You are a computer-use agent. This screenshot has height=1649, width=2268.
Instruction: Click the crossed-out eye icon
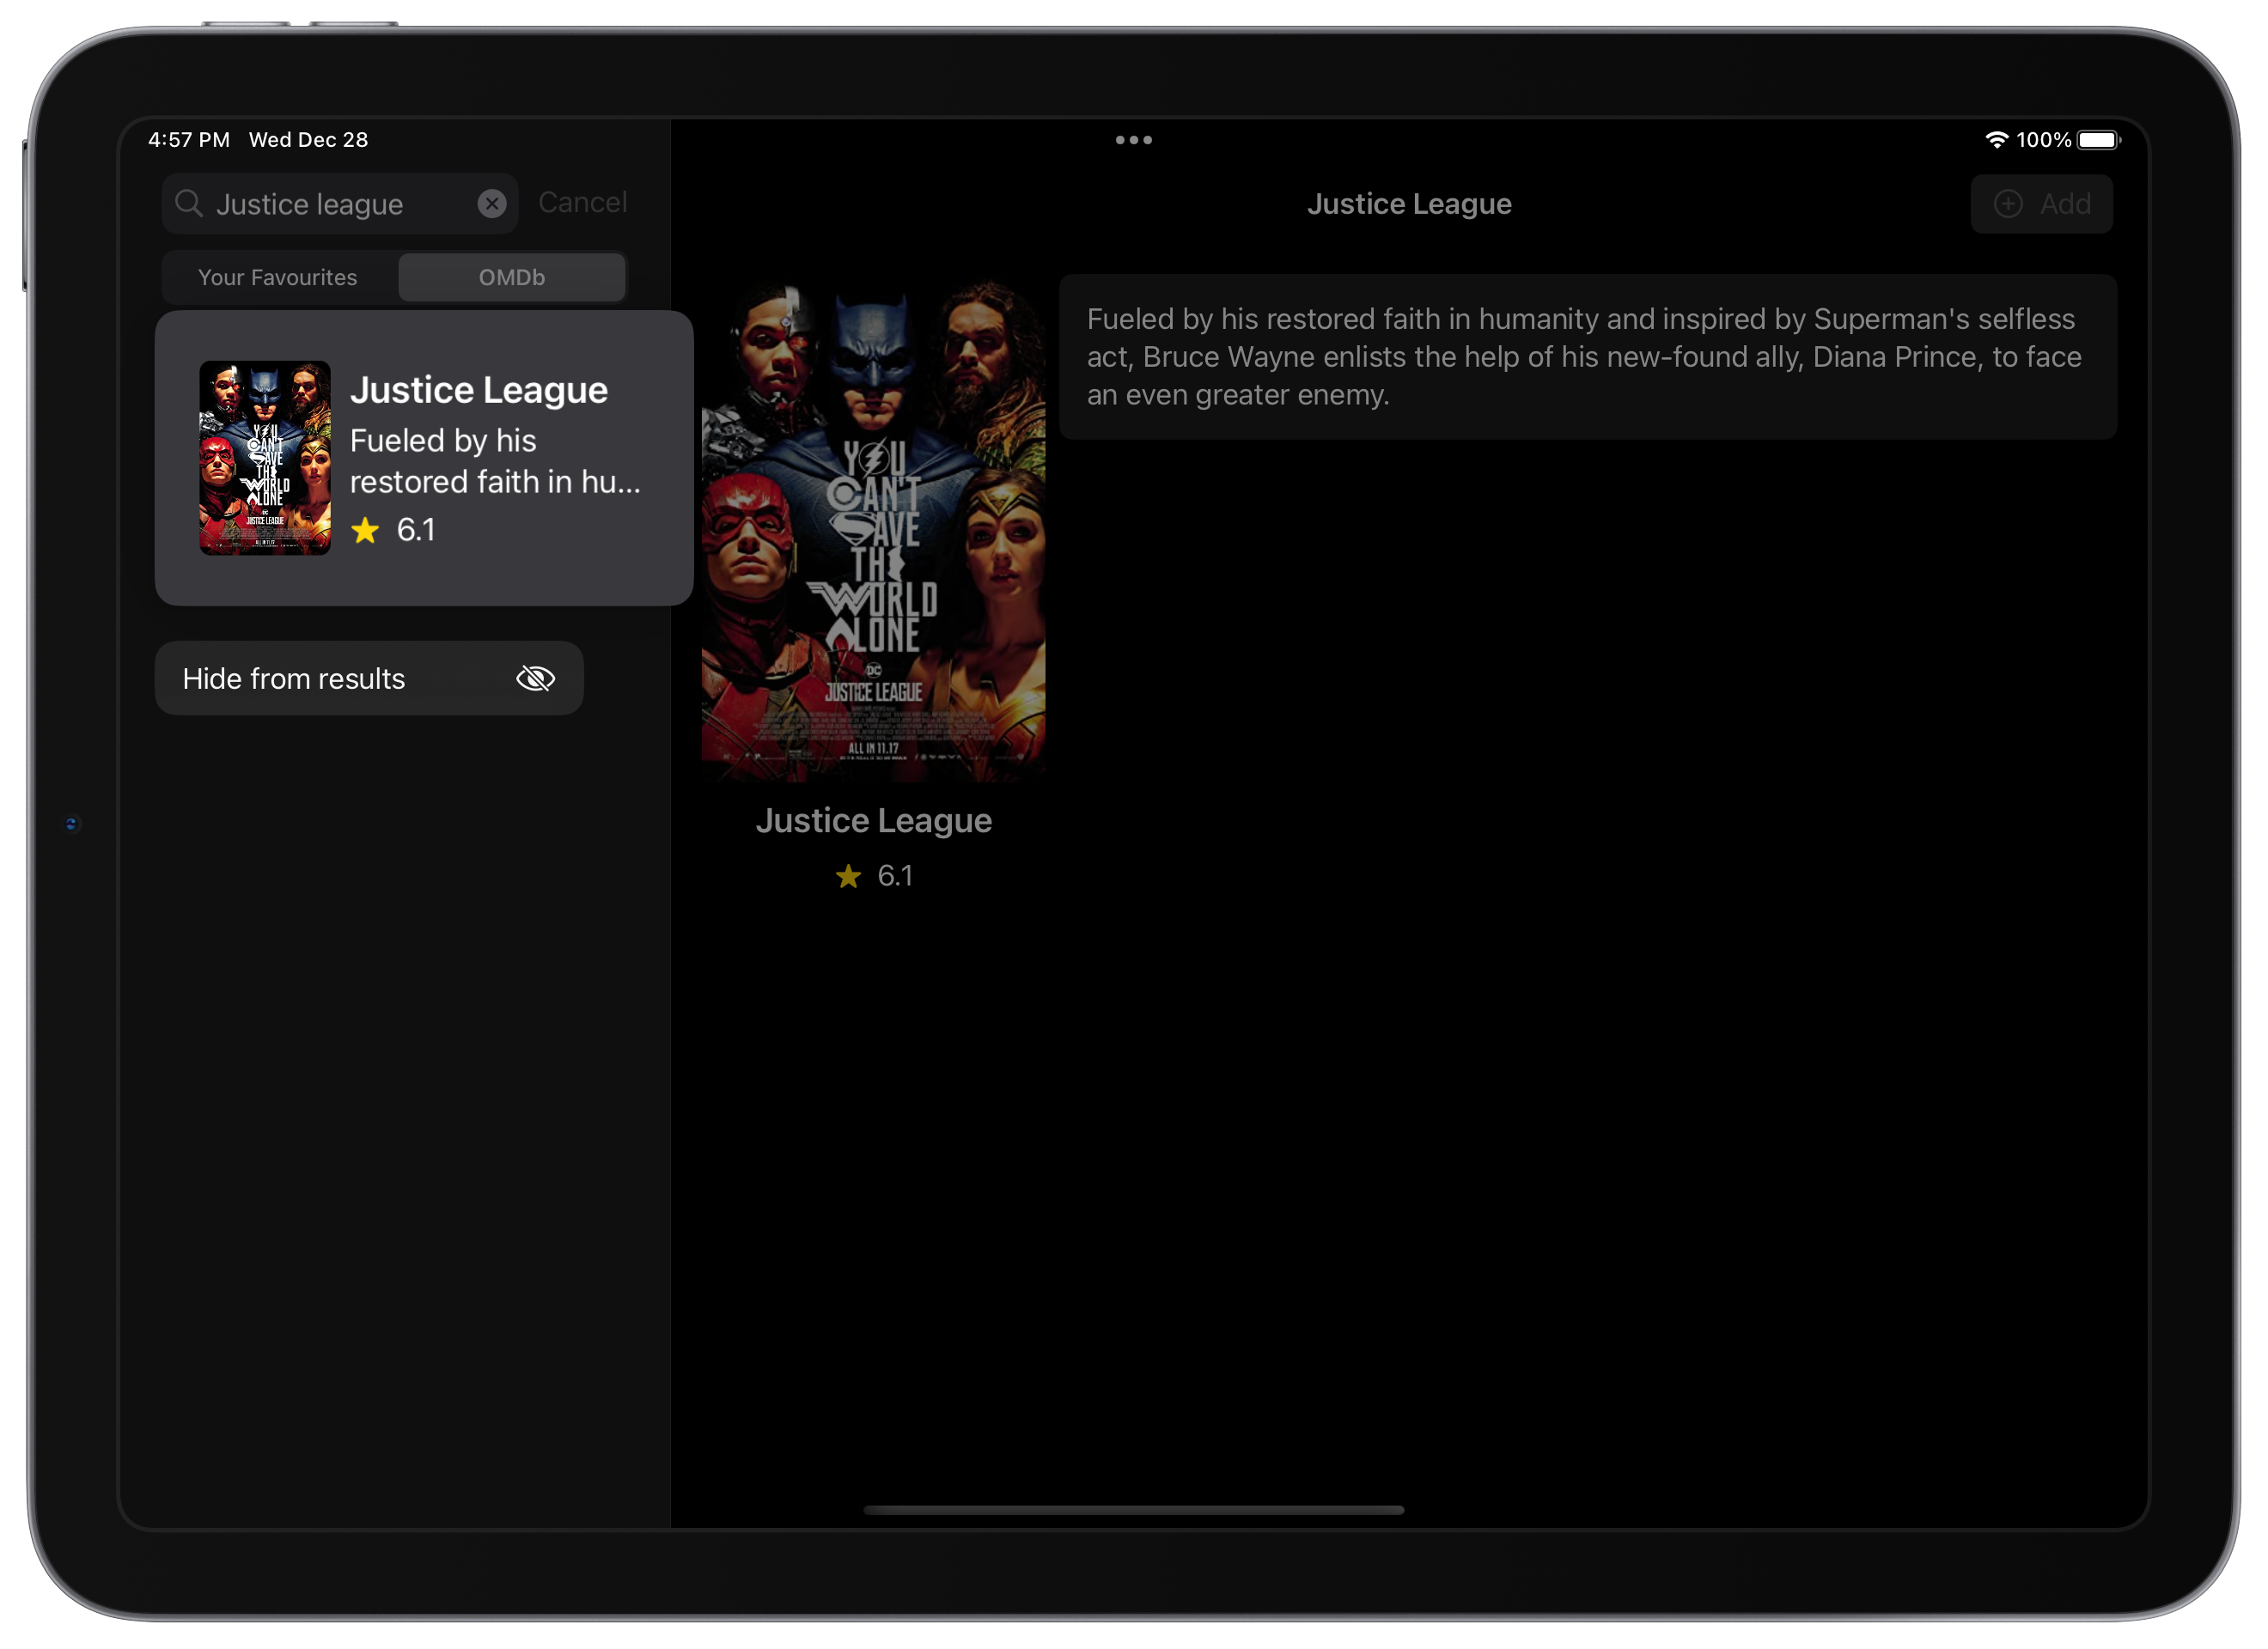pyautogui.click(x=535, y=679)
